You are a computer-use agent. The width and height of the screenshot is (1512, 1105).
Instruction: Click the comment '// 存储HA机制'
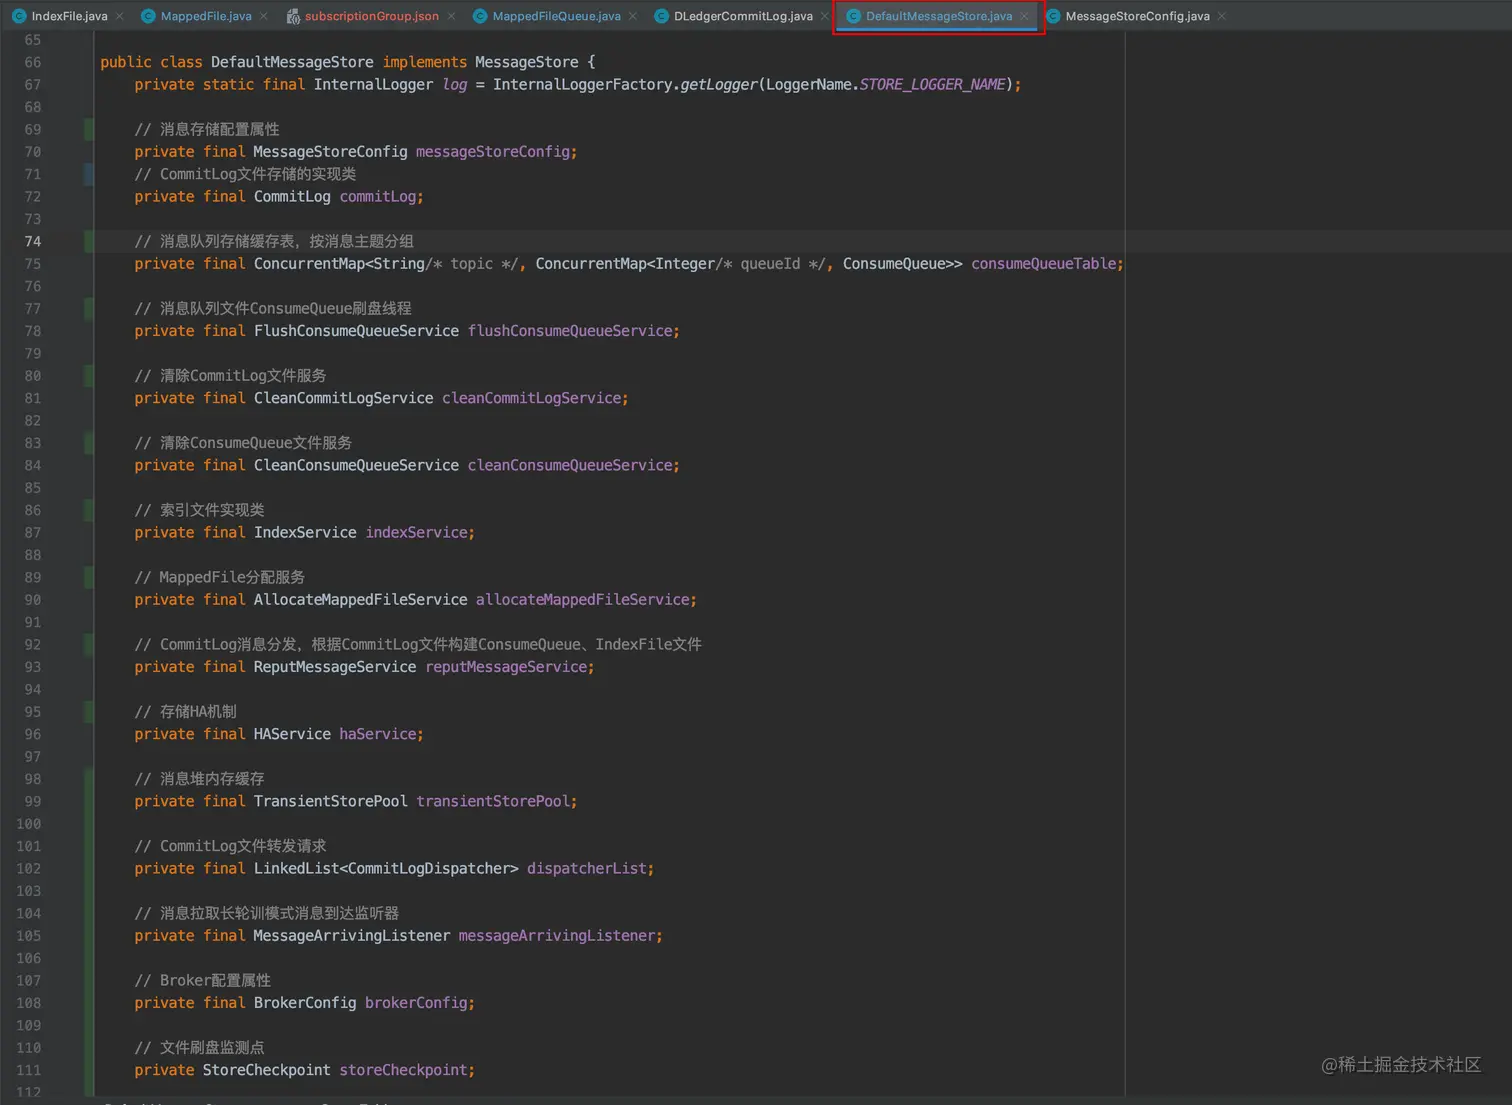(185, 712)
